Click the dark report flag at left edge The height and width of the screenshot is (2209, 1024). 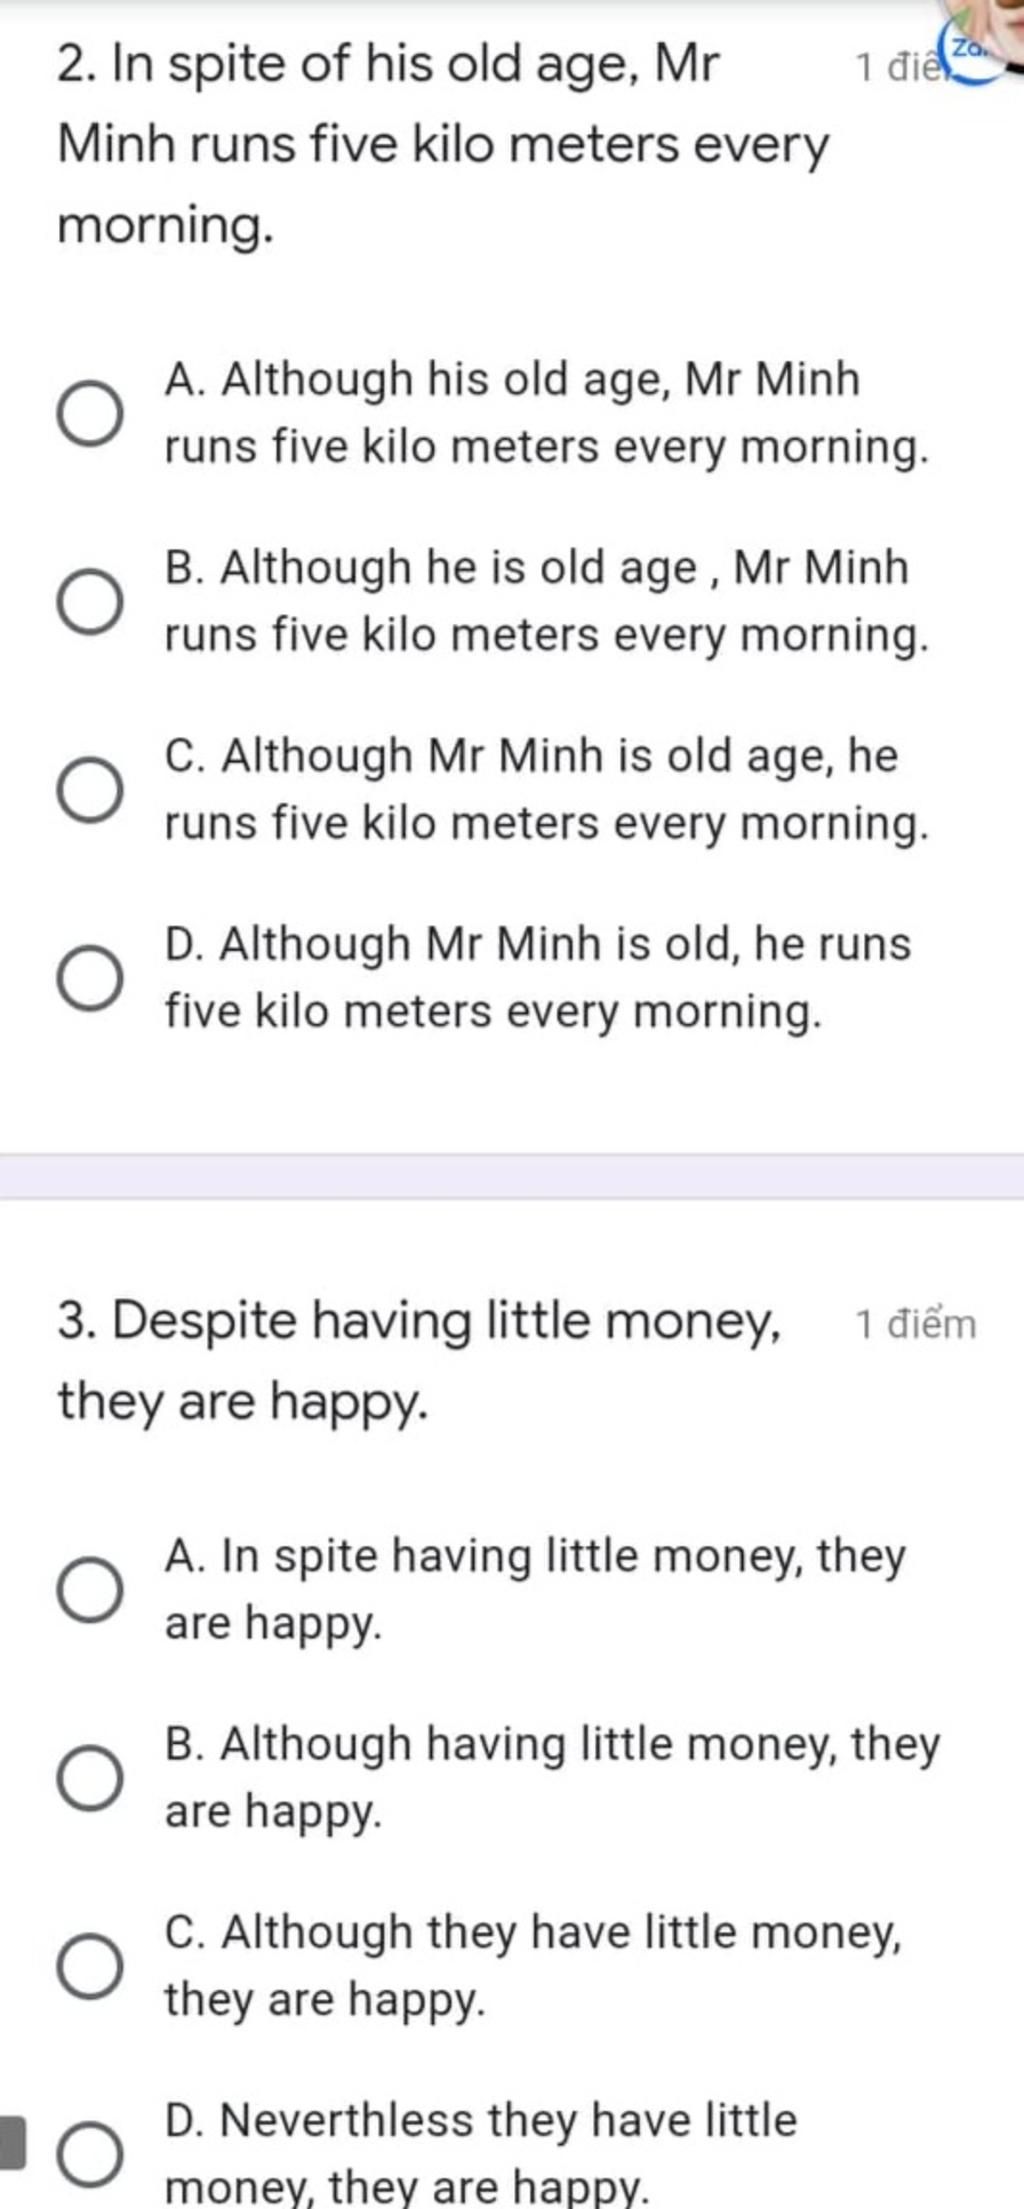tap(10, 2140)
